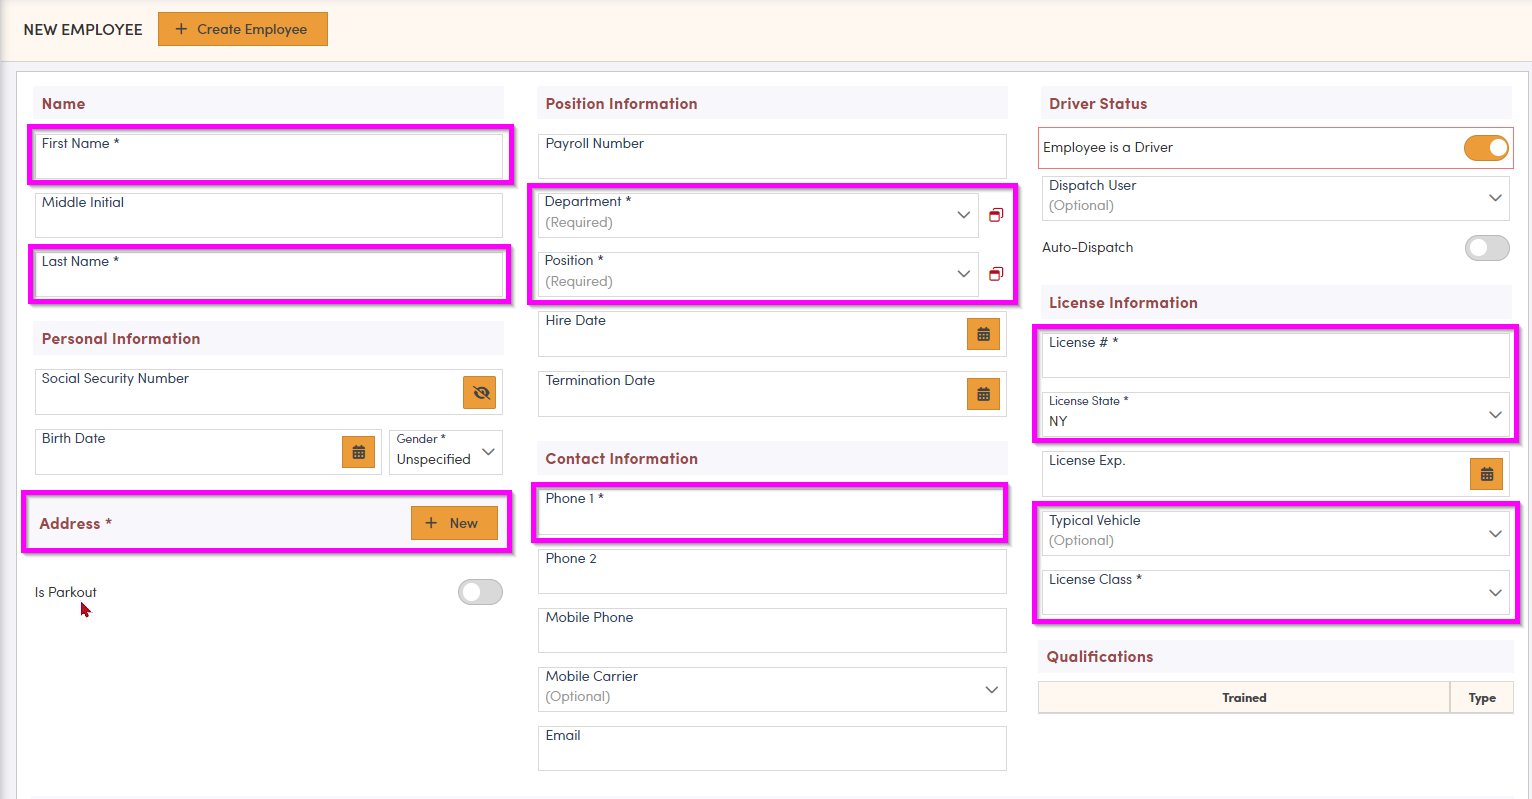Open the License State dropdown
This screenshot has width=1532, height=799.
1495,415
